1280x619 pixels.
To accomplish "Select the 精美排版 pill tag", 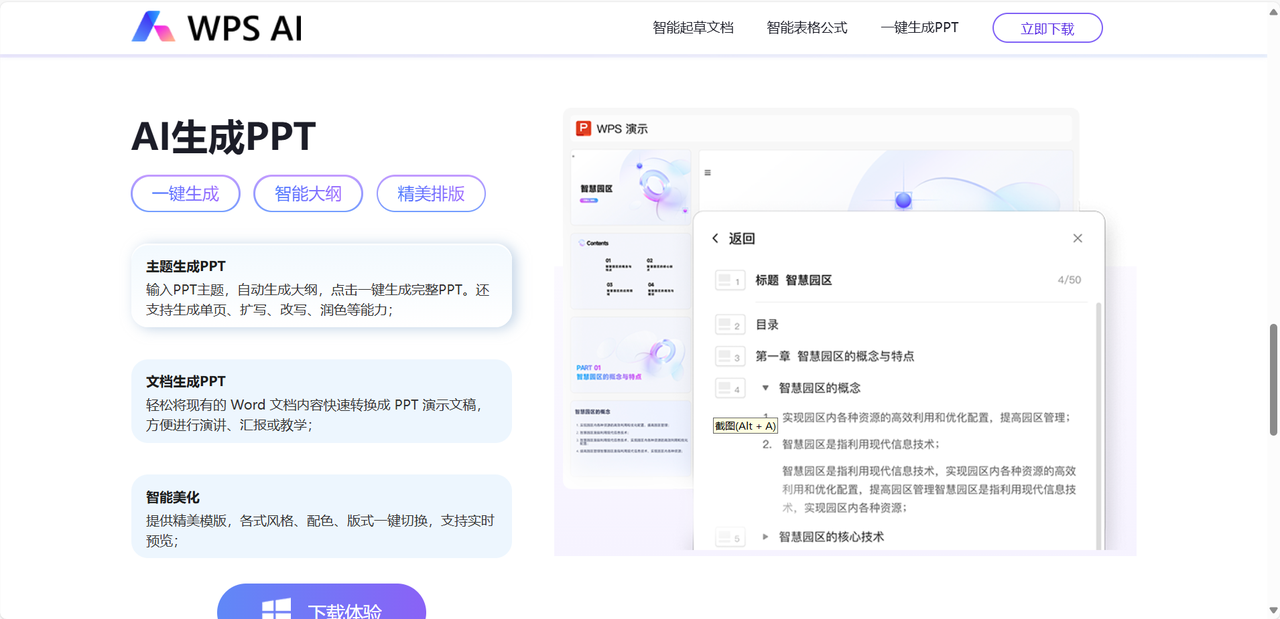I will pos(431,194).
